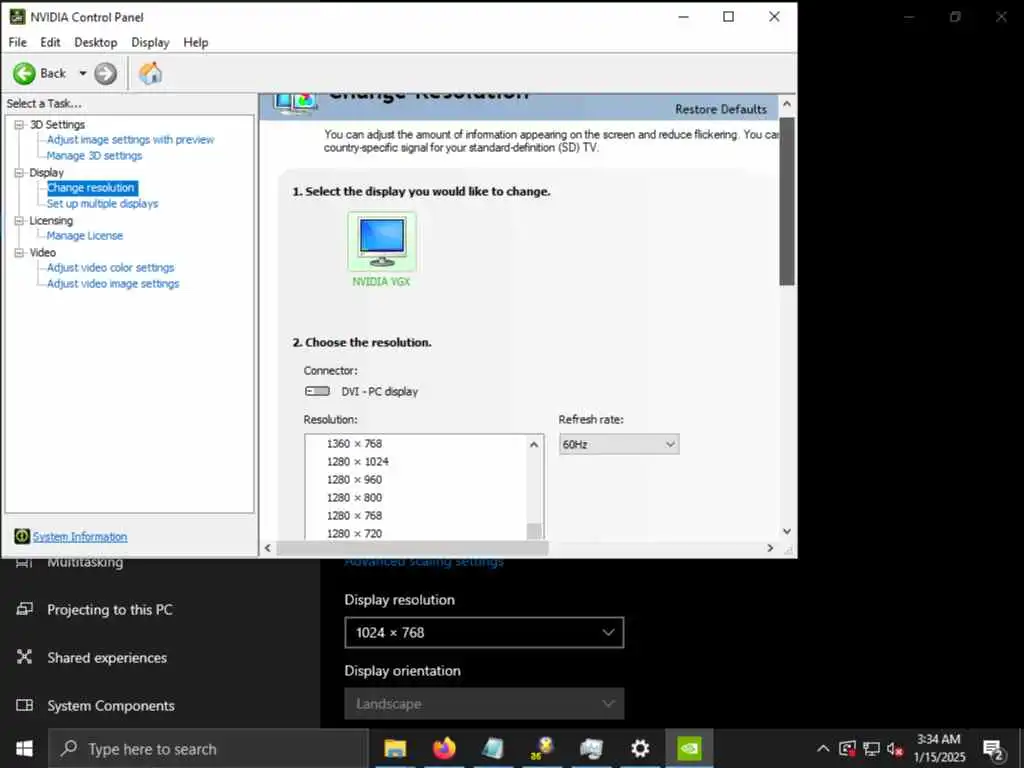Open Projecting to this PC in Settings

pyautogui.click(x=110, y=609)
